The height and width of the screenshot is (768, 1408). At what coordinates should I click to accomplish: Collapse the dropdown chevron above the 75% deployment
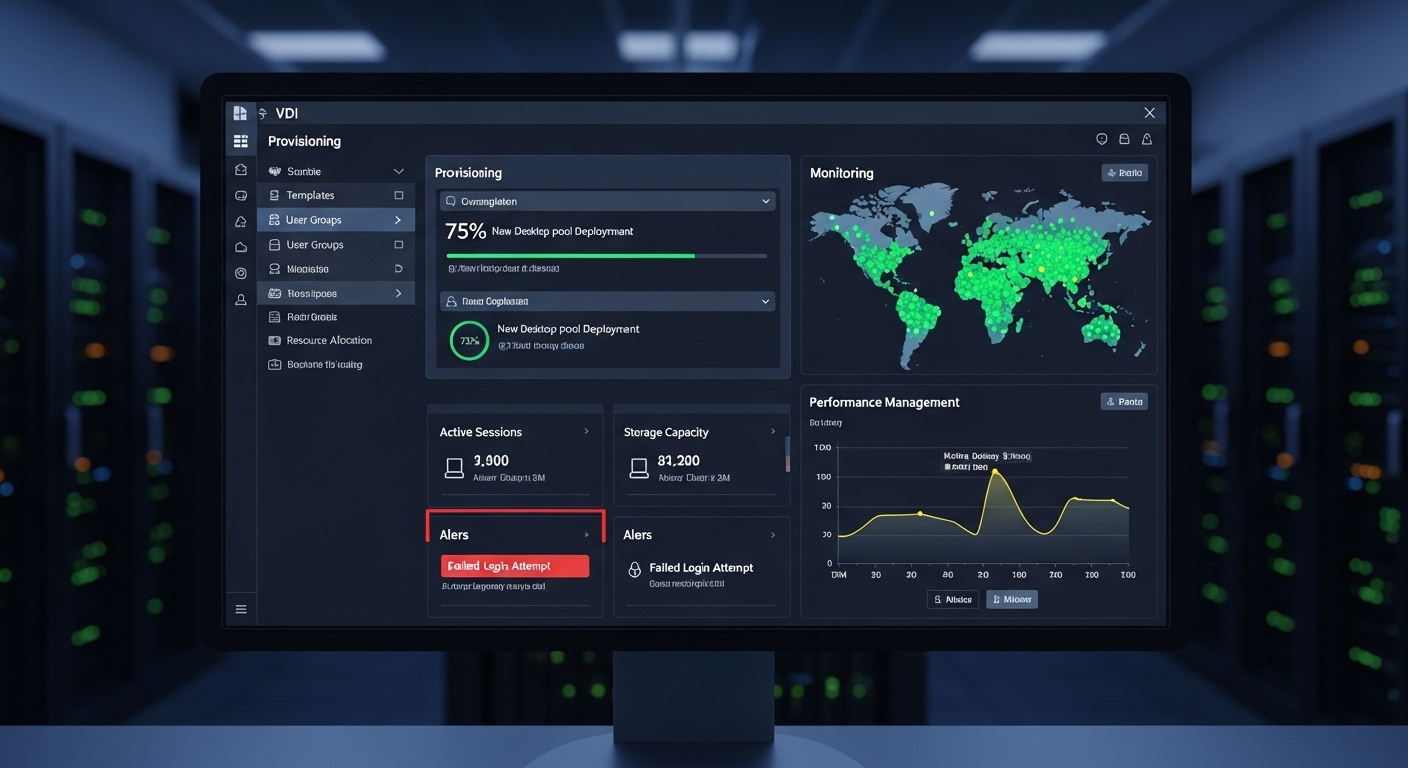pos(766,201)
